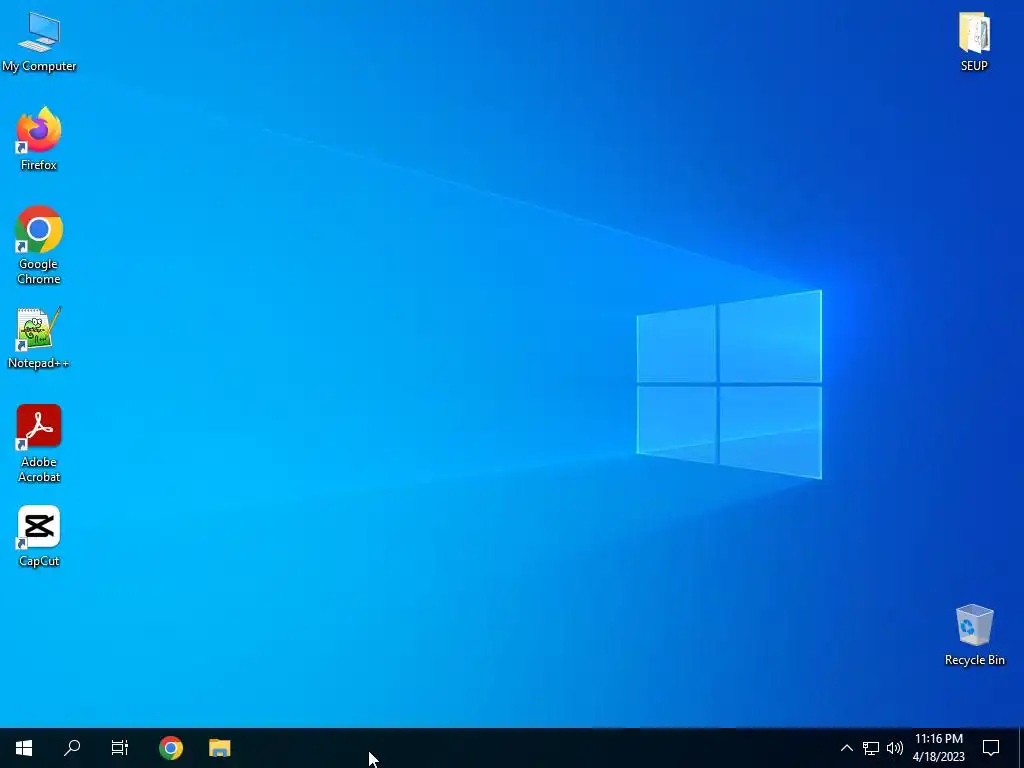
Task: Select the Recycle Bin icon
Action: [x=974, y=635]
